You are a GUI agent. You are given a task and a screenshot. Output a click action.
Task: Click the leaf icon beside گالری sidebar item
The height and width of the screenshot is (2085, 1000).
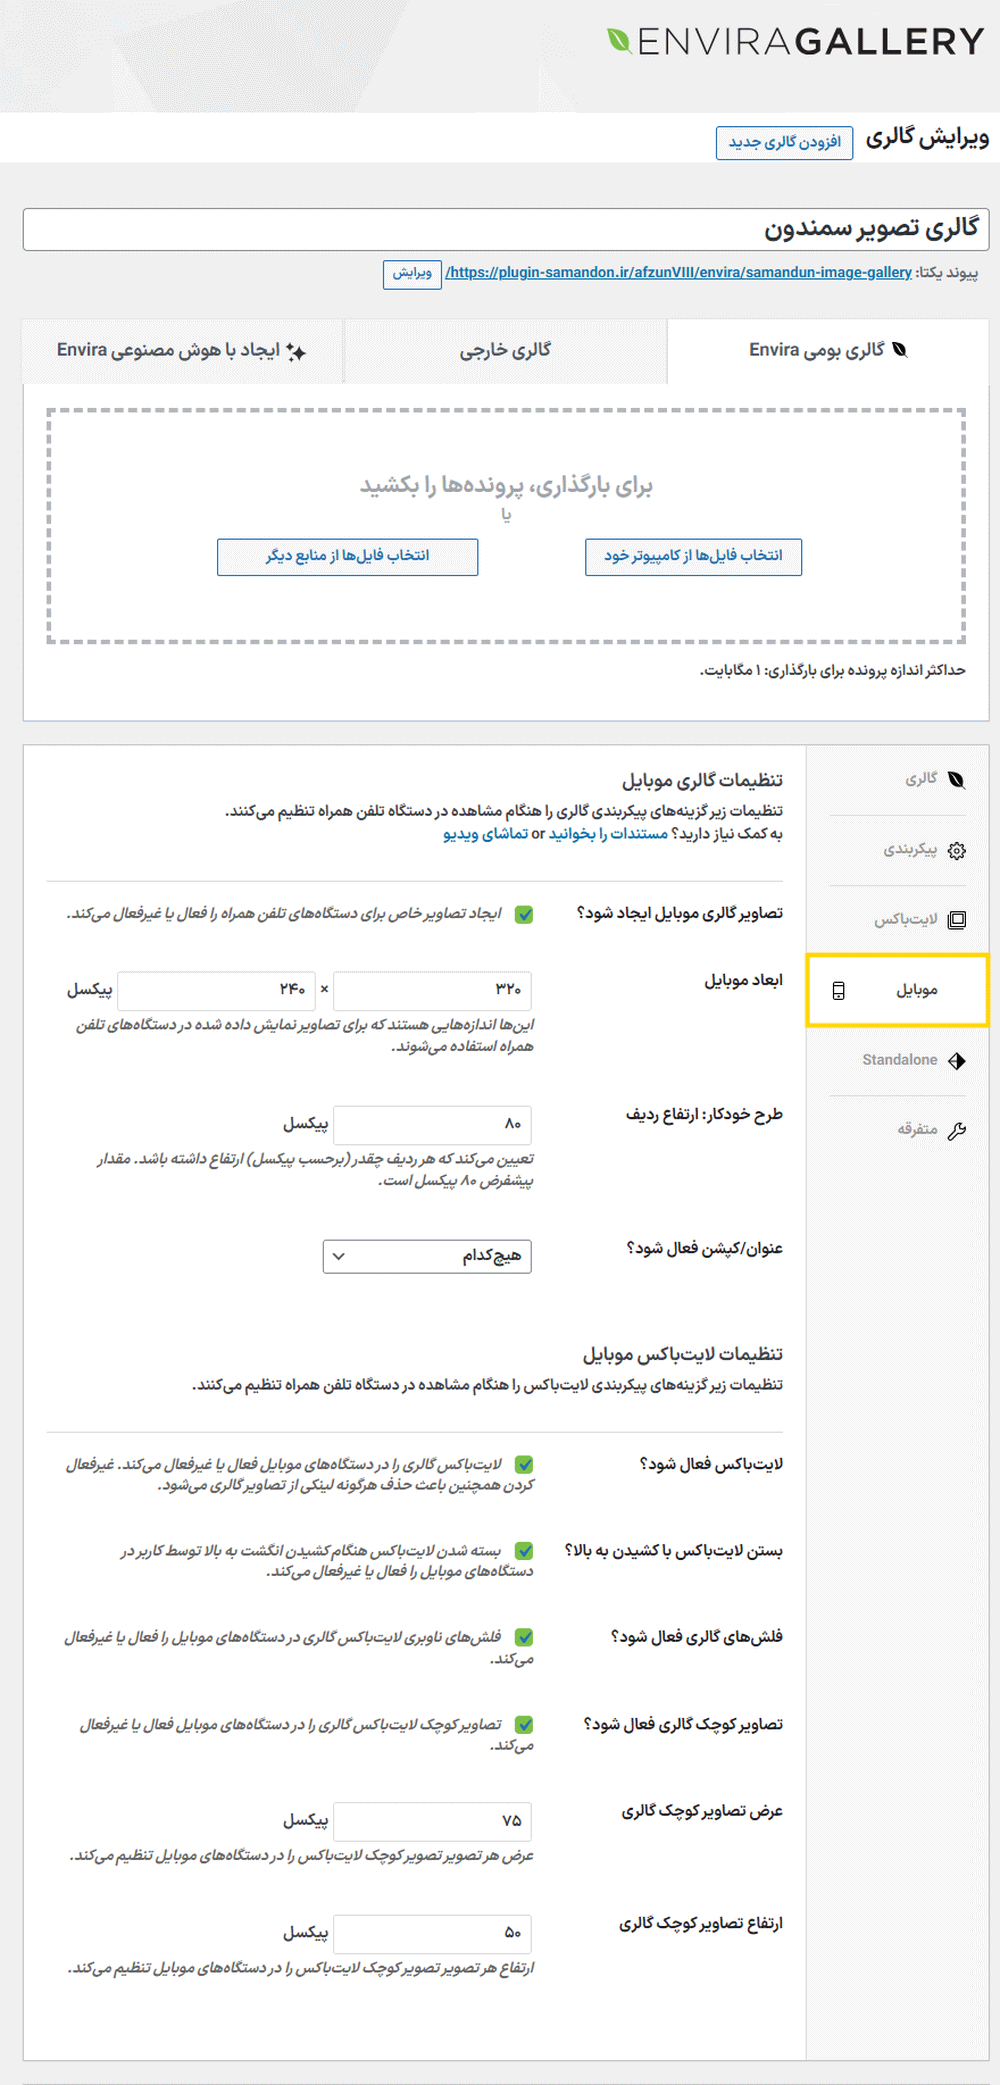coord(957,780)
